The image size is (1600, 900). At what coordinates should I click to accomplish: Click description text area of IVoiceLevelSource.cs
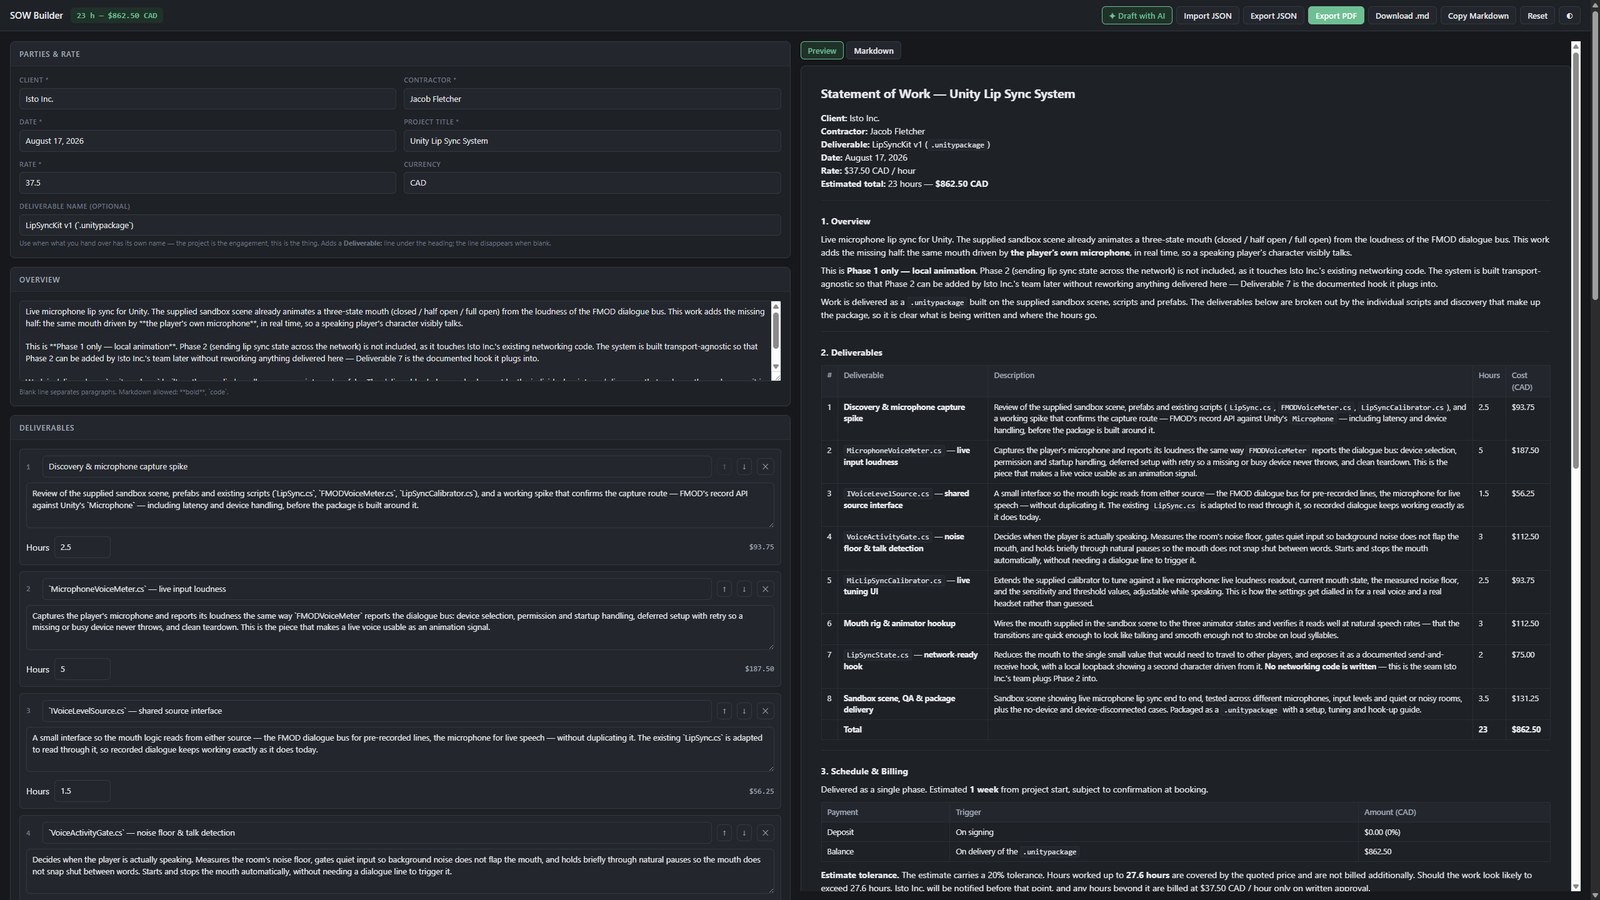point(400,750)
